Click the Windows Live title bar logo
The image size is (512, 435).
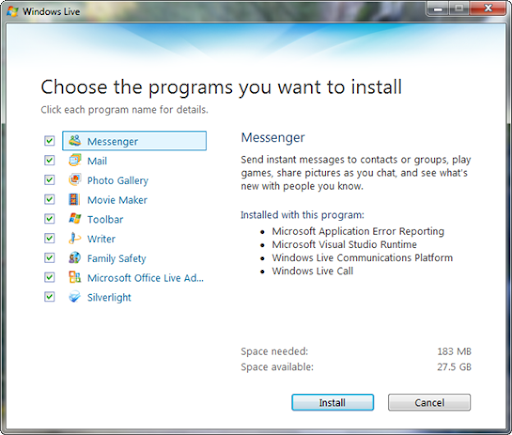pyautogui.click(x=13, y=11)
